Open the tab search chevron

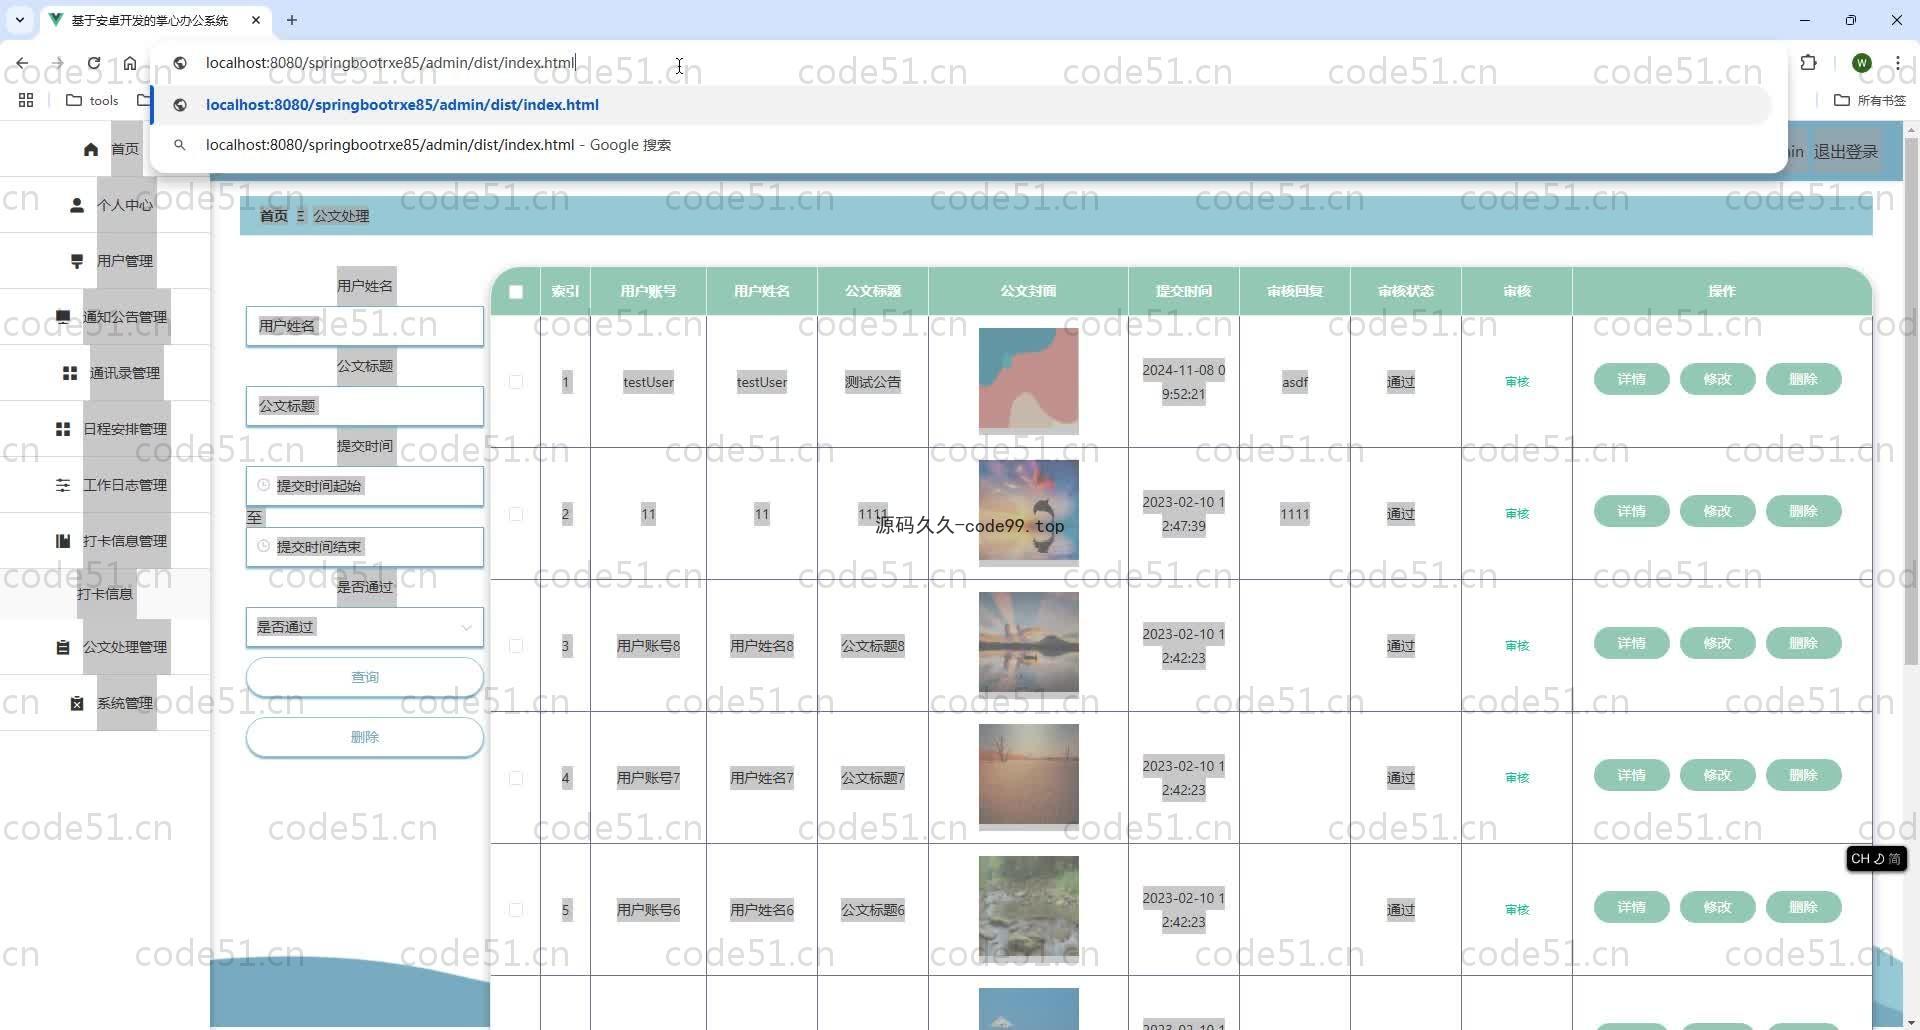click(19, 20)
